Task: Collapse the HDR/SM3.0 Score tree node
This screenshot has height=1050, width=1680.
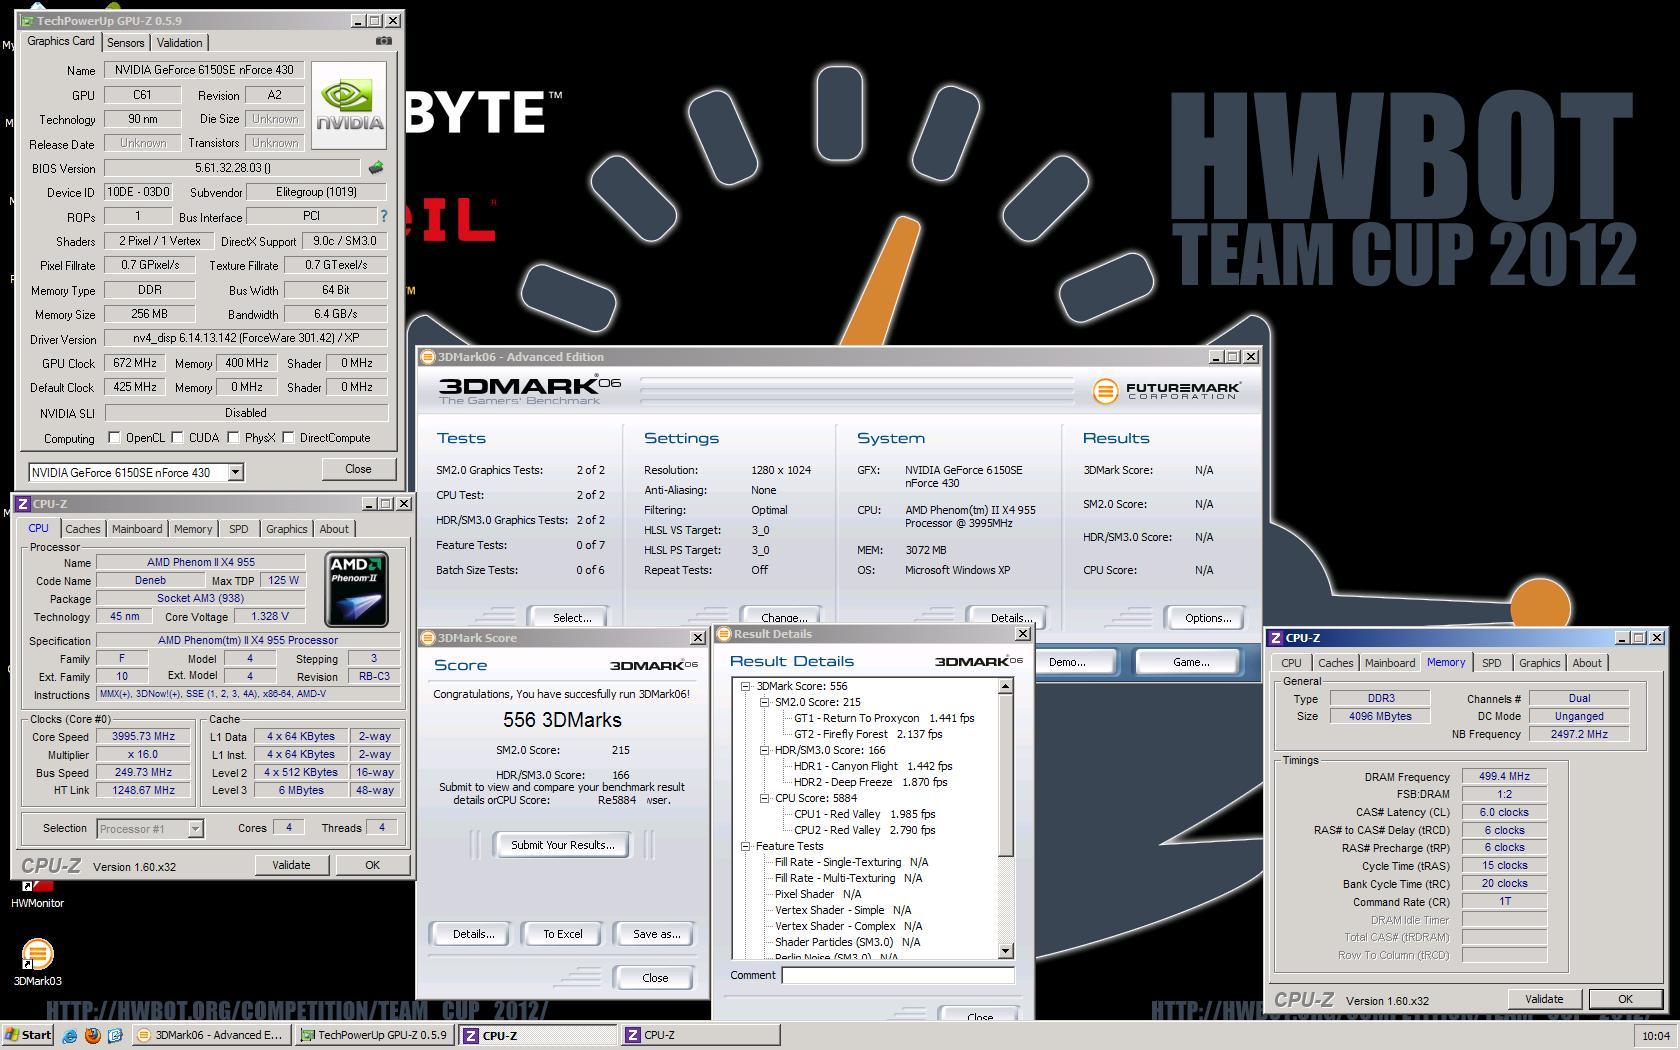Action: pos(764,750)
